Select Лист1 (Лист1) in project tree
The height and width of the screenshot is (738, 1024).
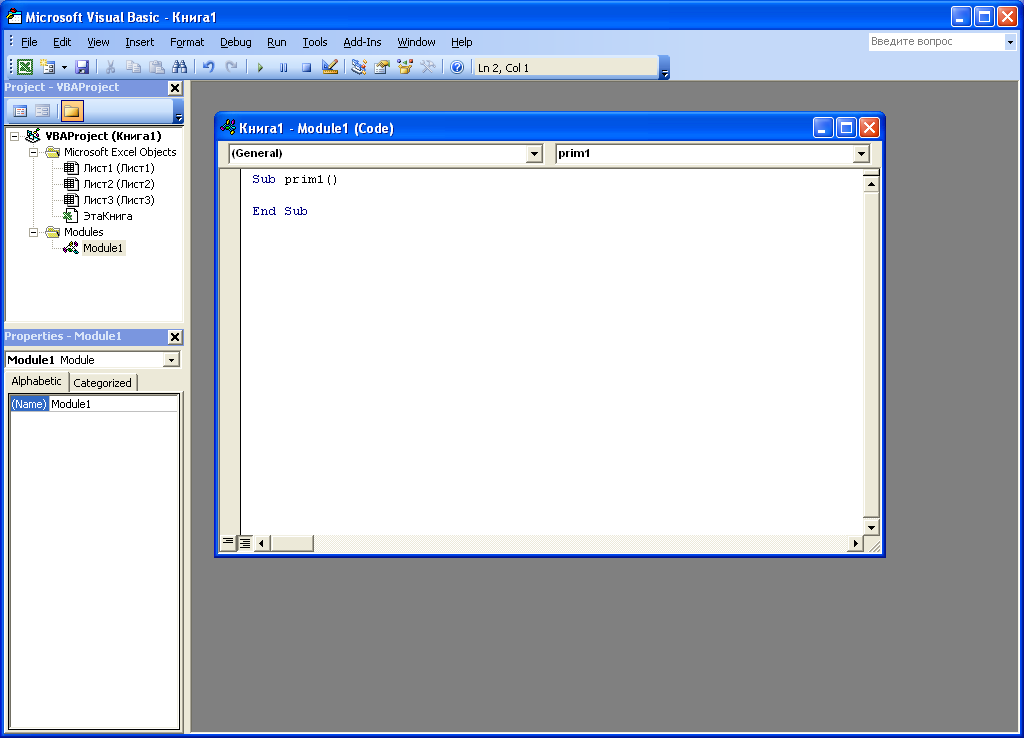[x=119, y=168]
